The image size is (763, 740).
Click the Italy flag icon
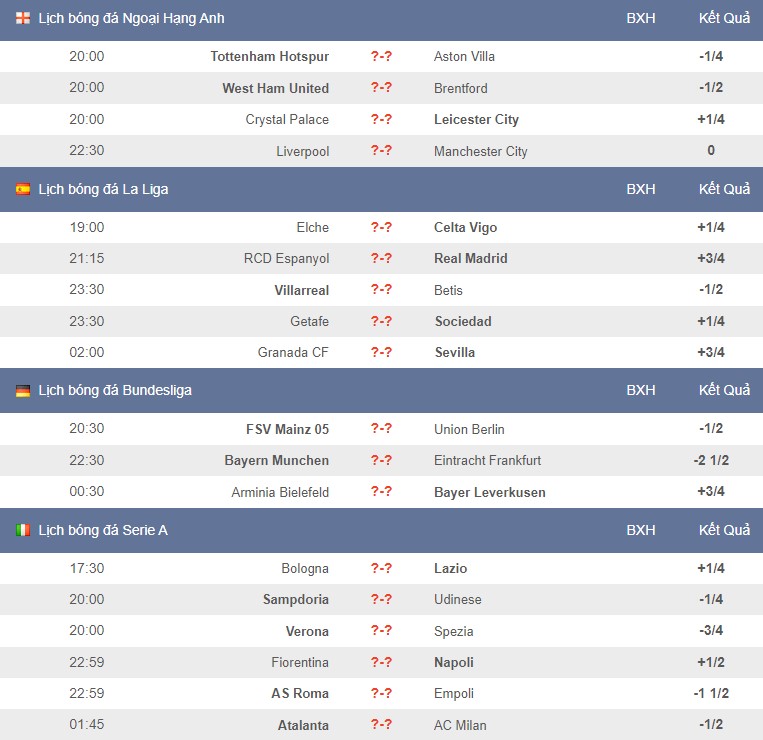(23, 530)
